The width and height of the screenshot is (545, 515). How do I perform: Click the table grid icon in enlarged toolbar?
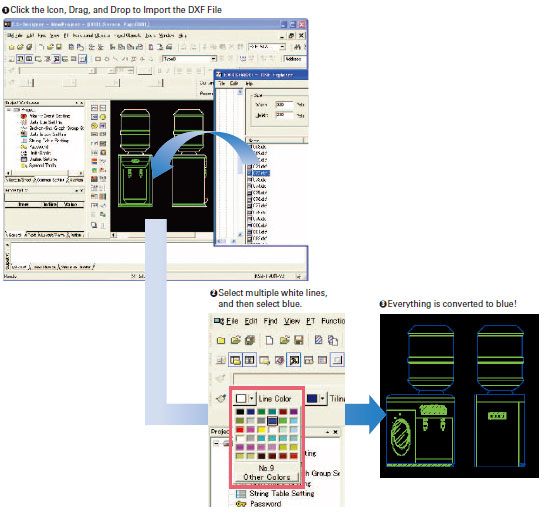[x=323, y=360]
